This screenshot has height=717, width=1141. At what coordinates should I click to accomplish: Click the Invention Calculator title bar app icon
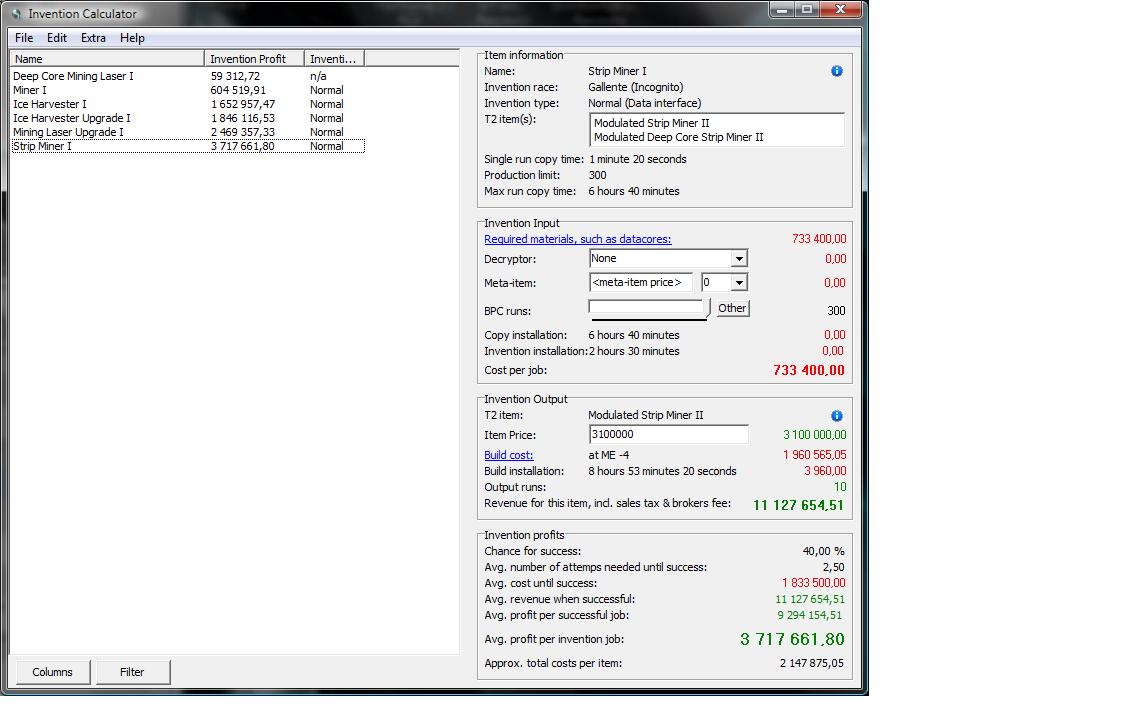[x=16, y=14]
